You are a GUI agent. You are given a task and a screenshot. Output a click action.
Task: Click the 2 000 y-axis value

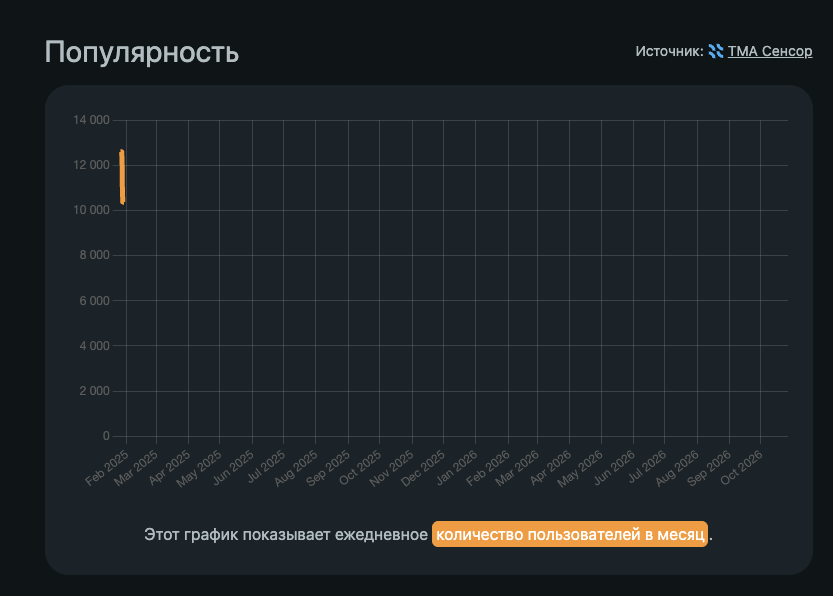point(95,391)
